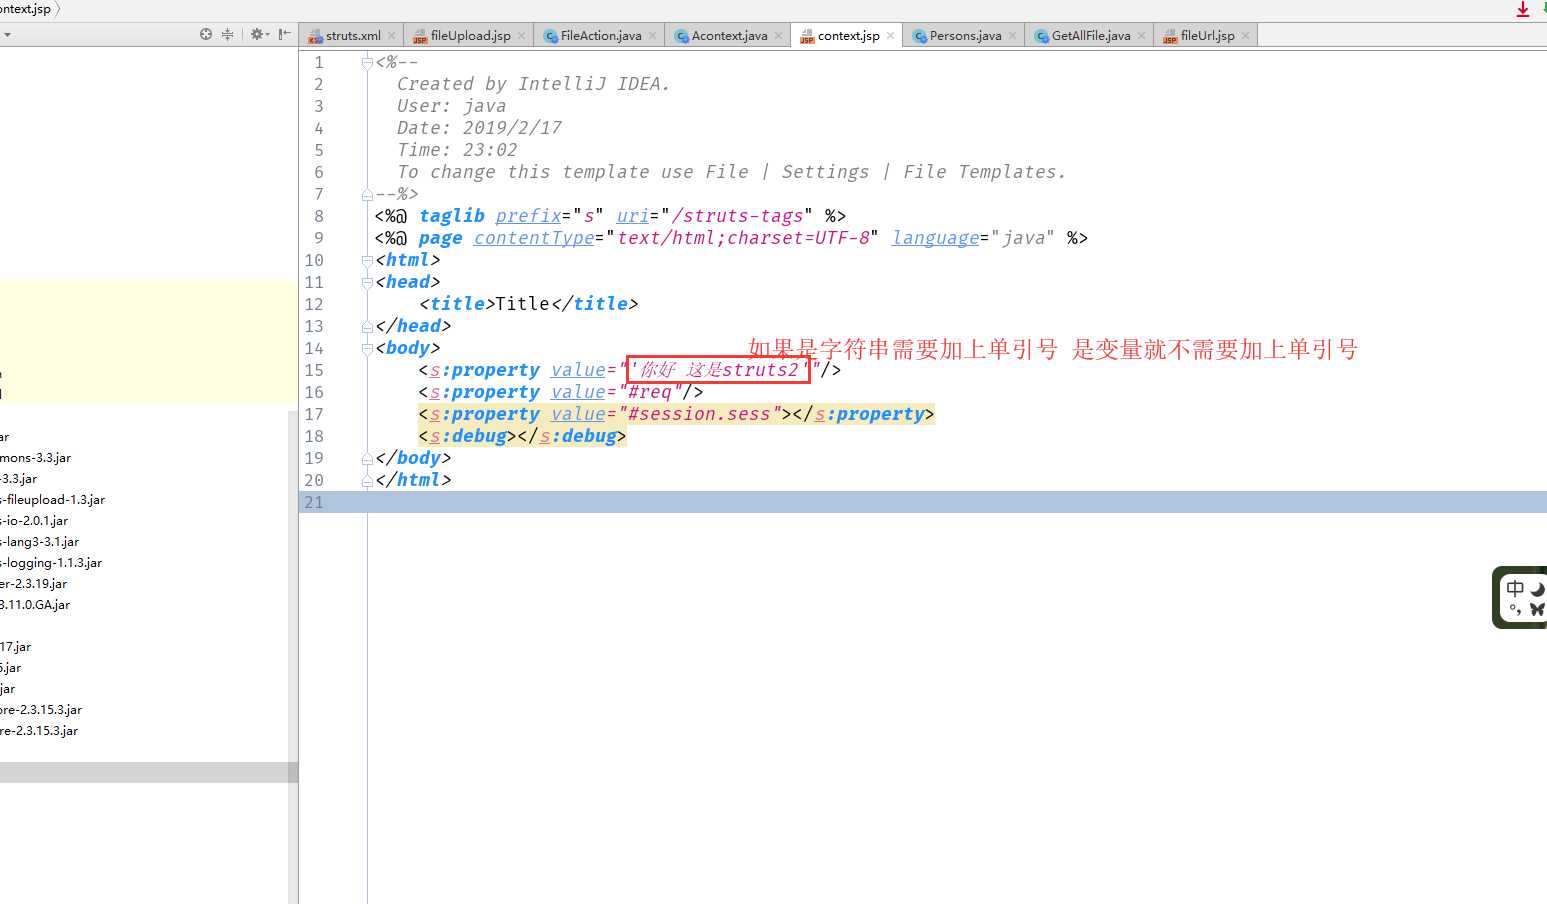Select the 2.3.19.jar library entry

[x=34, y=584]
